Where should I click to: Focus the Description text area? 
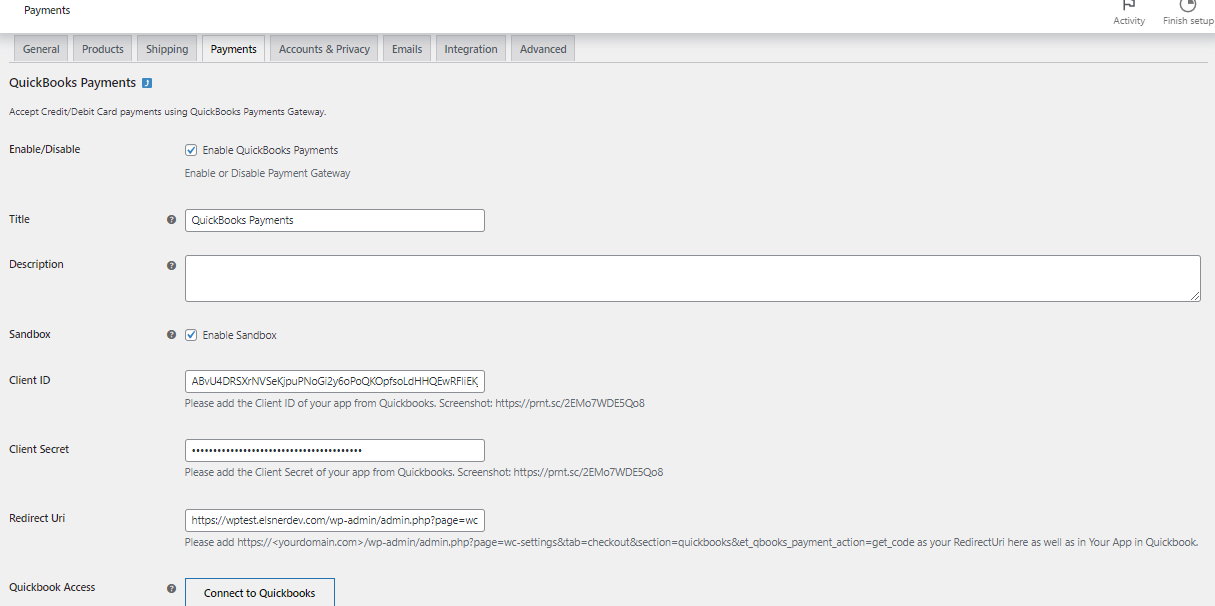(x=692, y=278)
